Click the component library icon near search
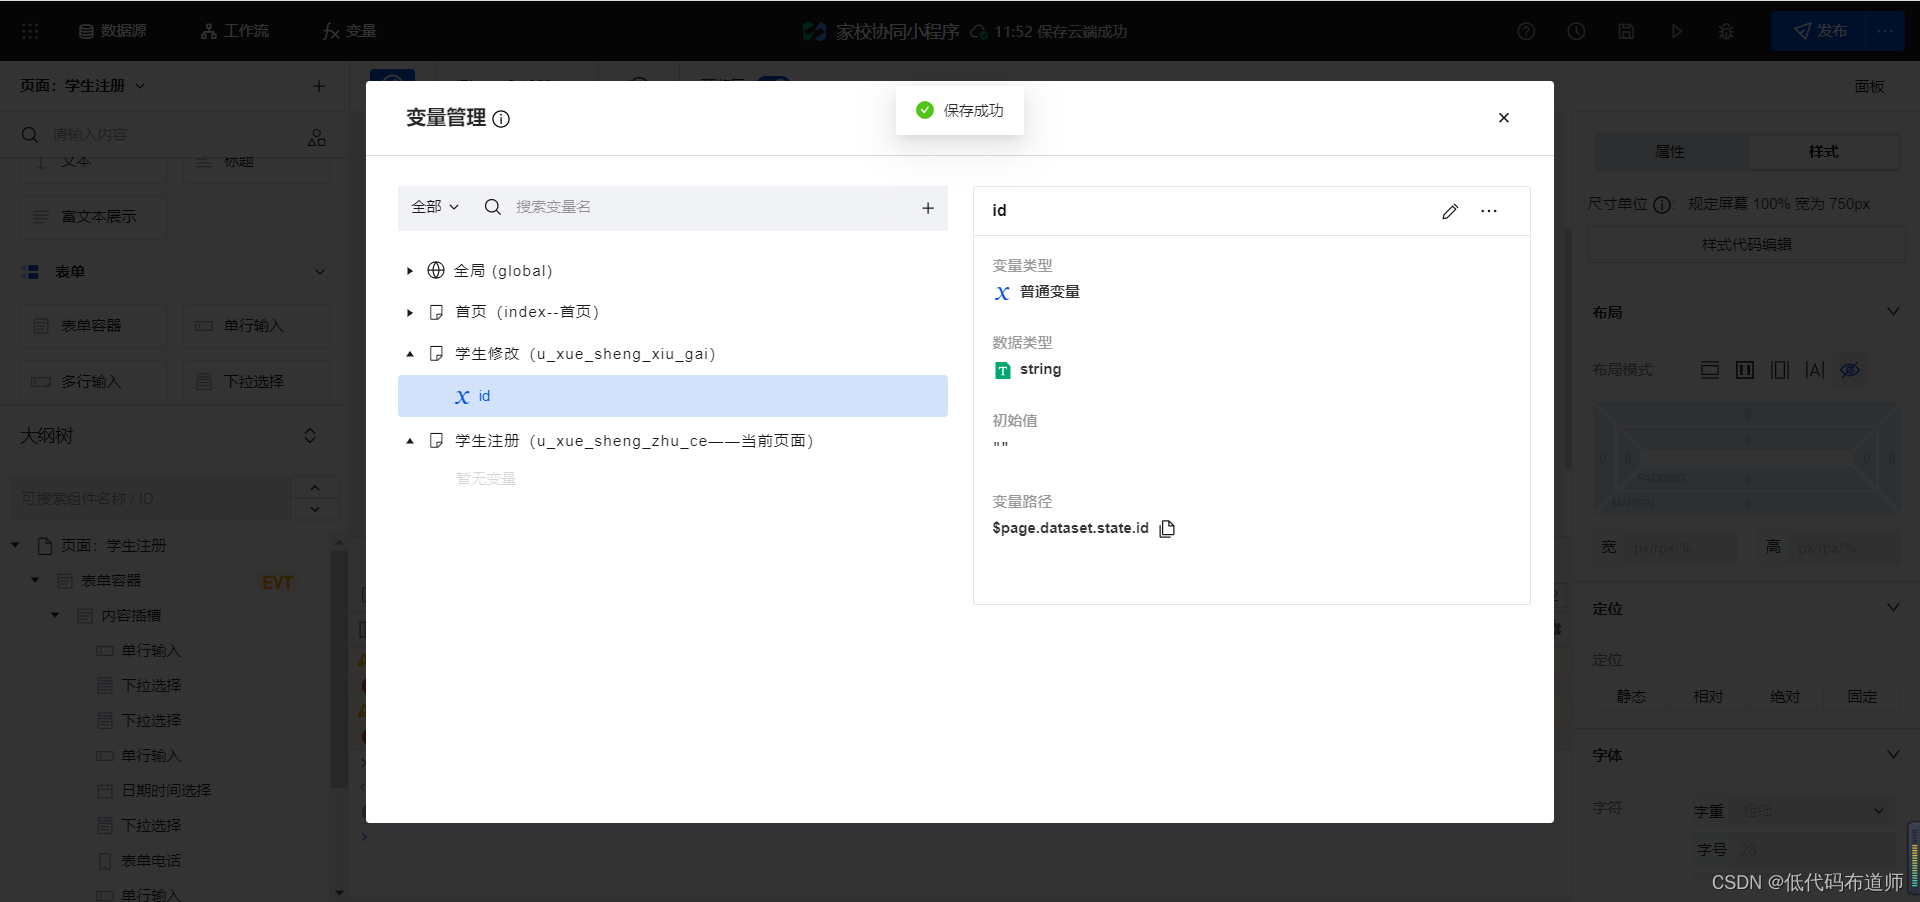Screen dimensions: 1920x902 point(317,137)
